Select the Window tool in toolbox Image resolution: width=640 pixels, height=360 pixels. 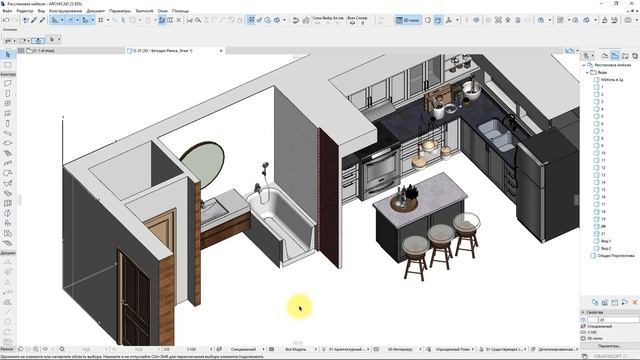click(x=8, y=103)
